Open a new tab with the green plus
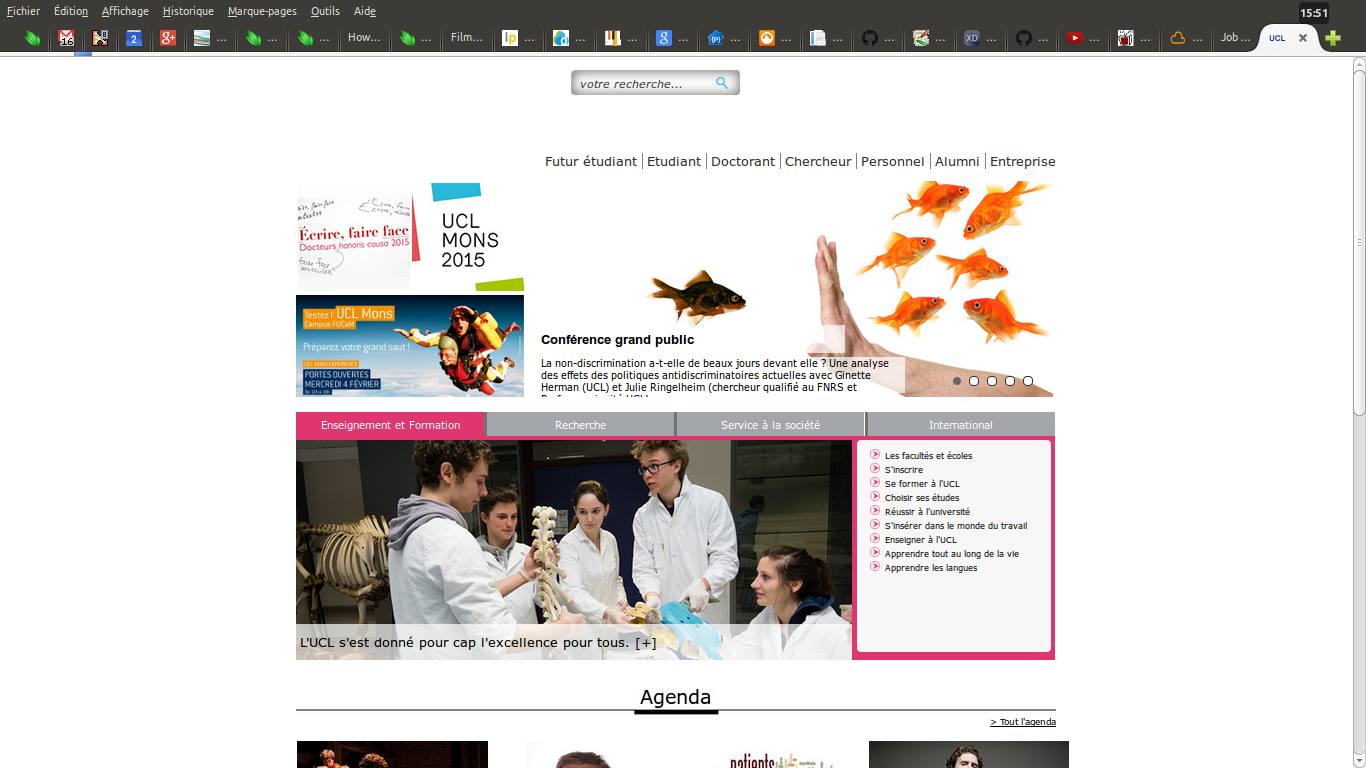Viewport: 1366px width, 768px height. click(x=1333, y=38)
